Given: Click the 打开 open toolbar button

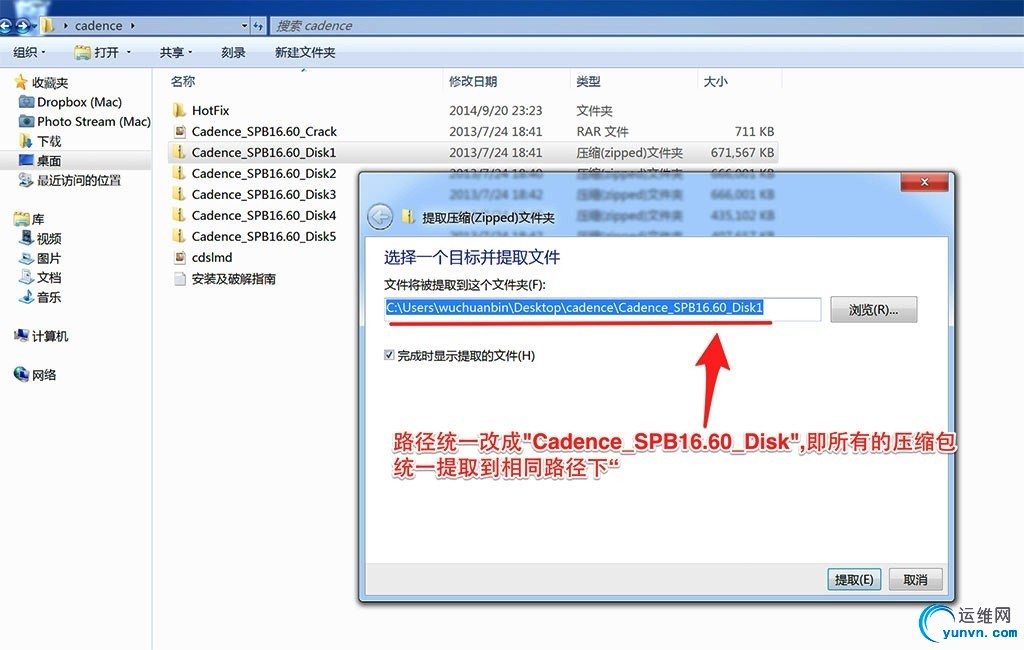Looking at the screenshot, I should 98,52.
